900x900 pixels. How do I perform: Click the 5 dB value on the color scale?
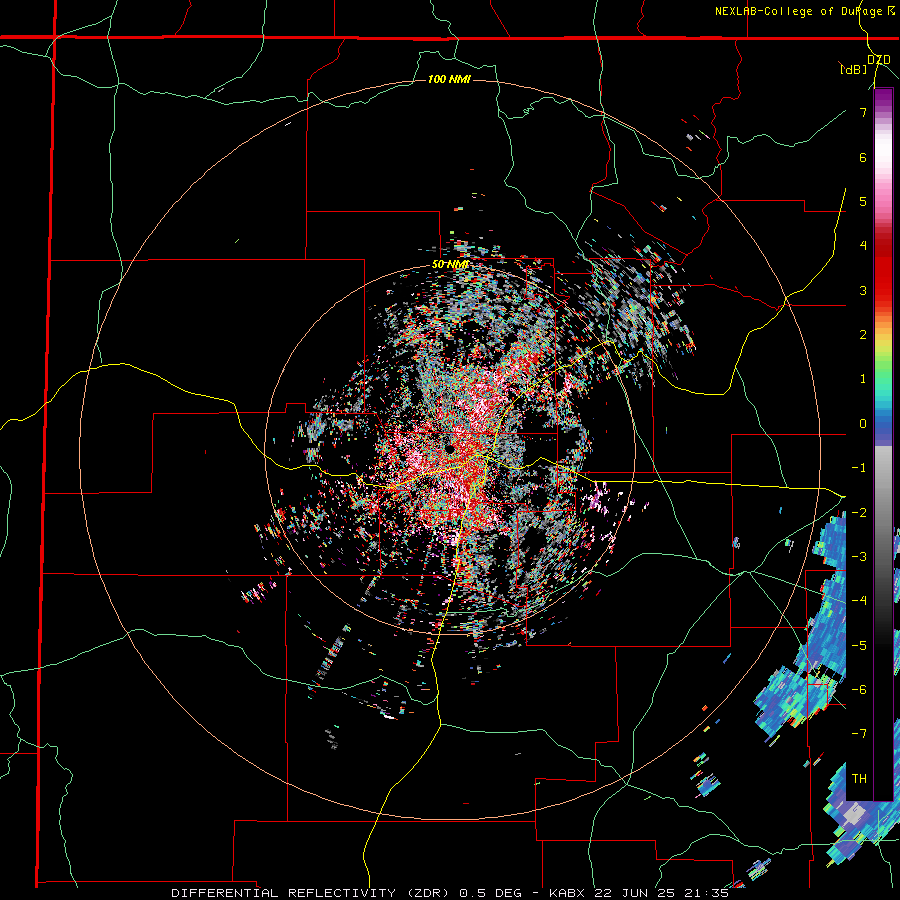[863, 201]
